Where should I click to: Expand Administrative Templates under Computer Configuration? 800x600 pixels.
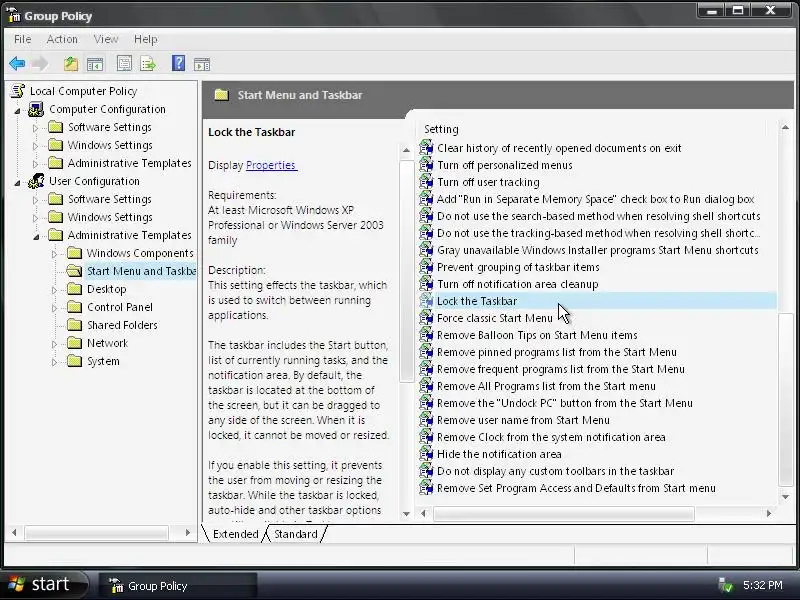click(35, 164)
